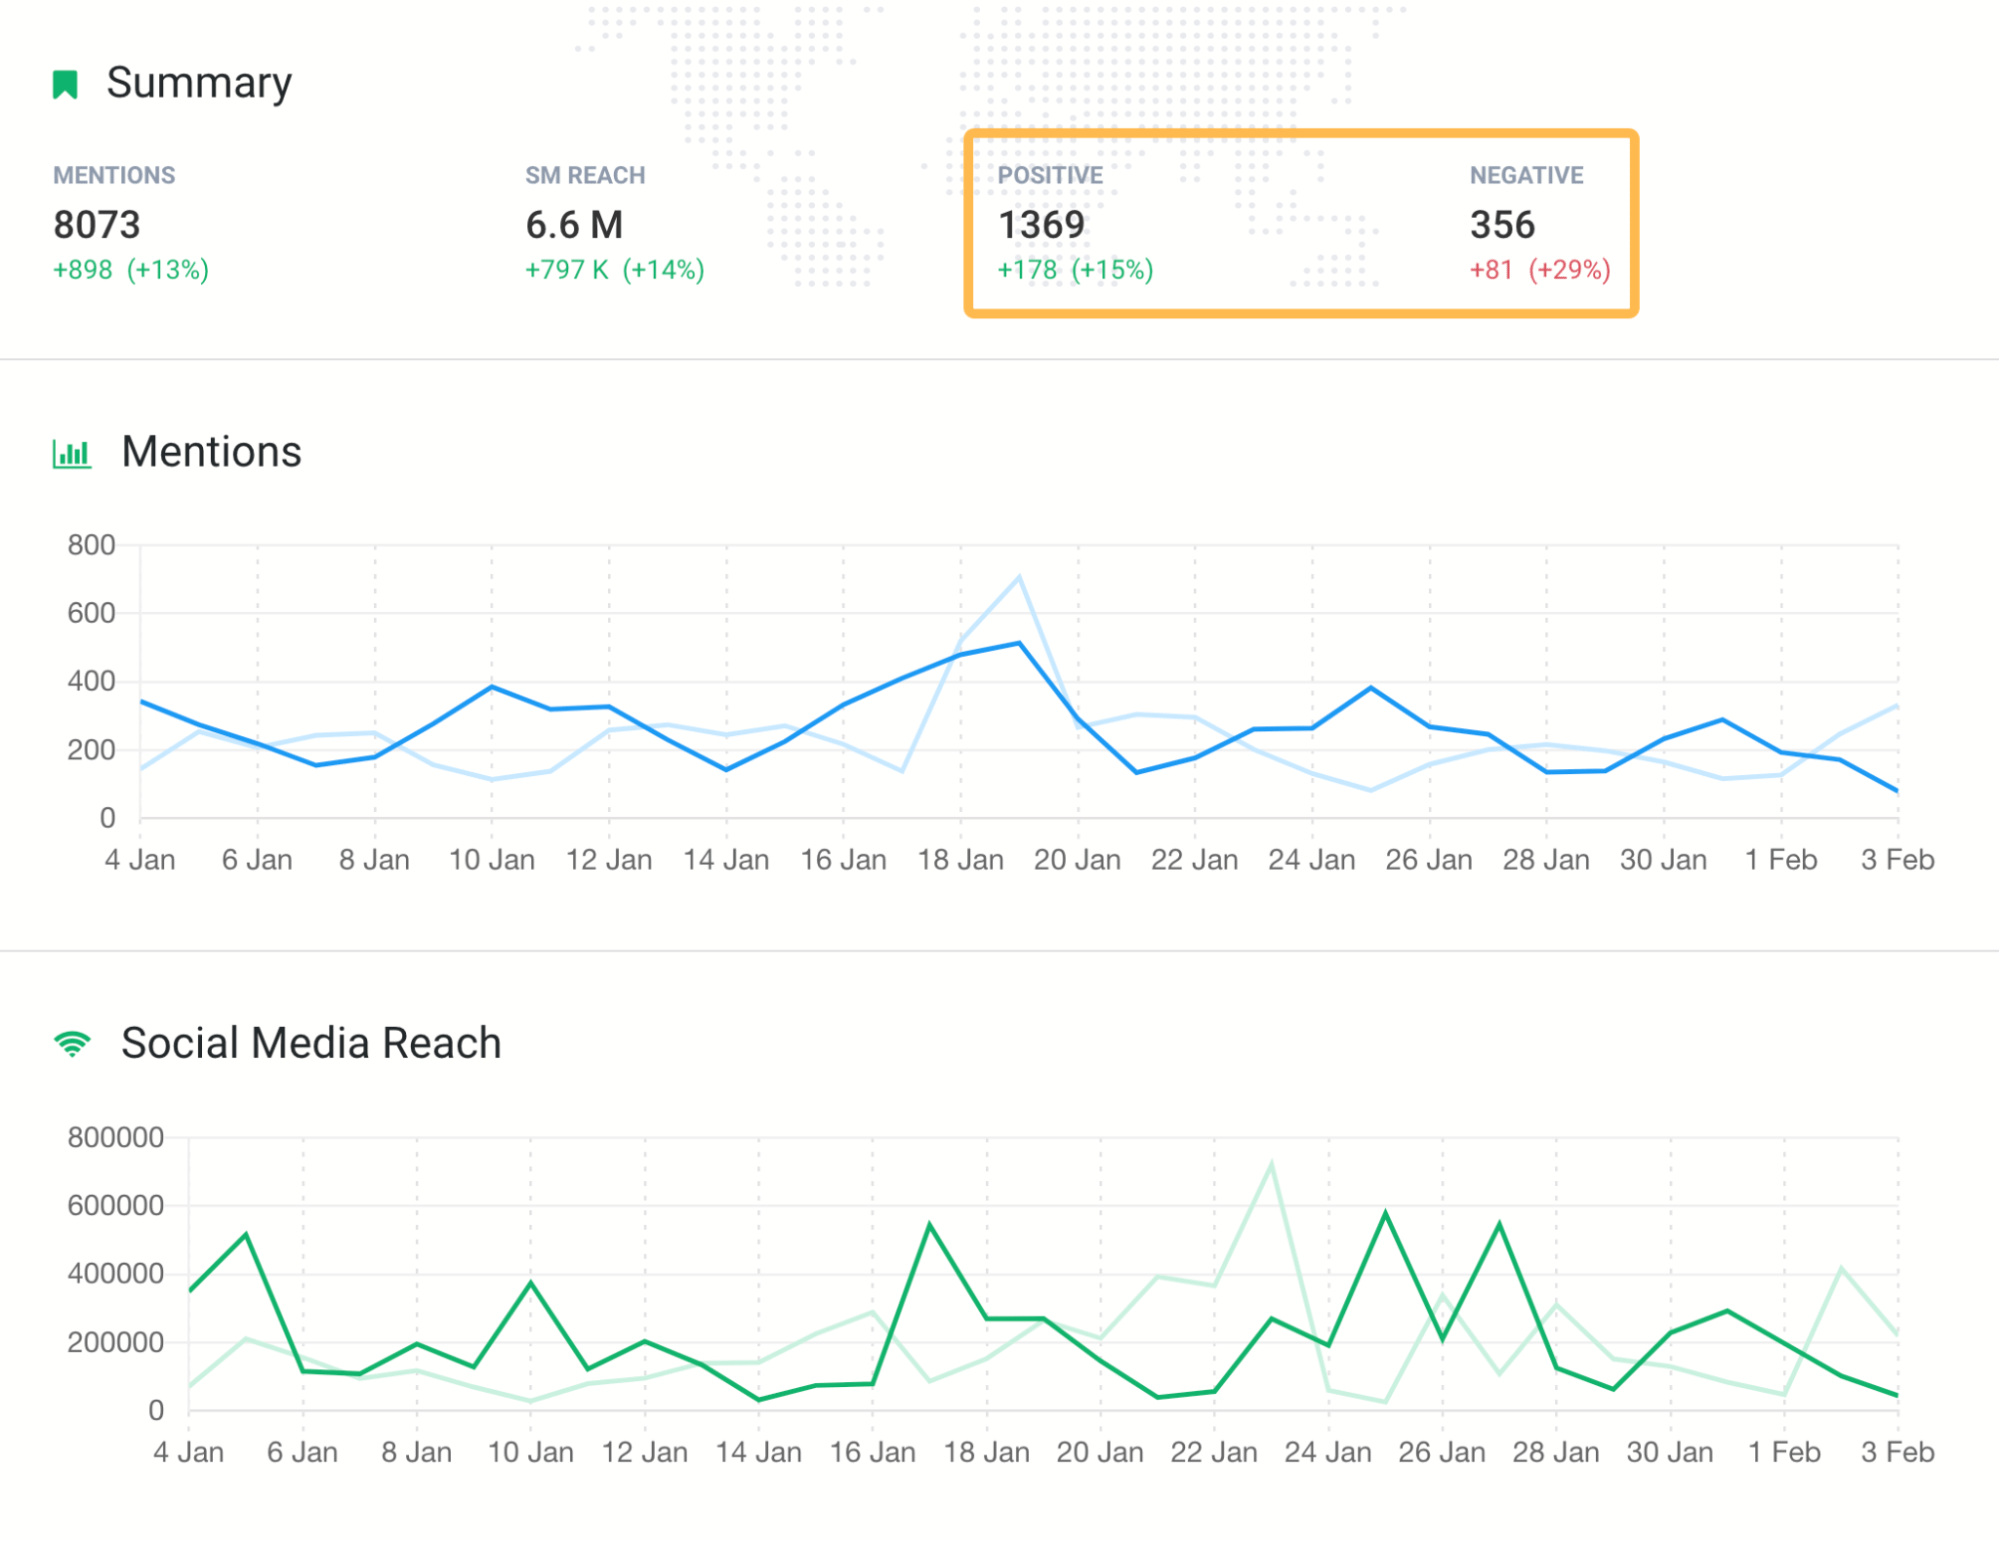Click 1 Feb label on Social Media Reach axis
Image resolution: width=1999 pixels, height=1541 pixels.
(1784, 1452)
